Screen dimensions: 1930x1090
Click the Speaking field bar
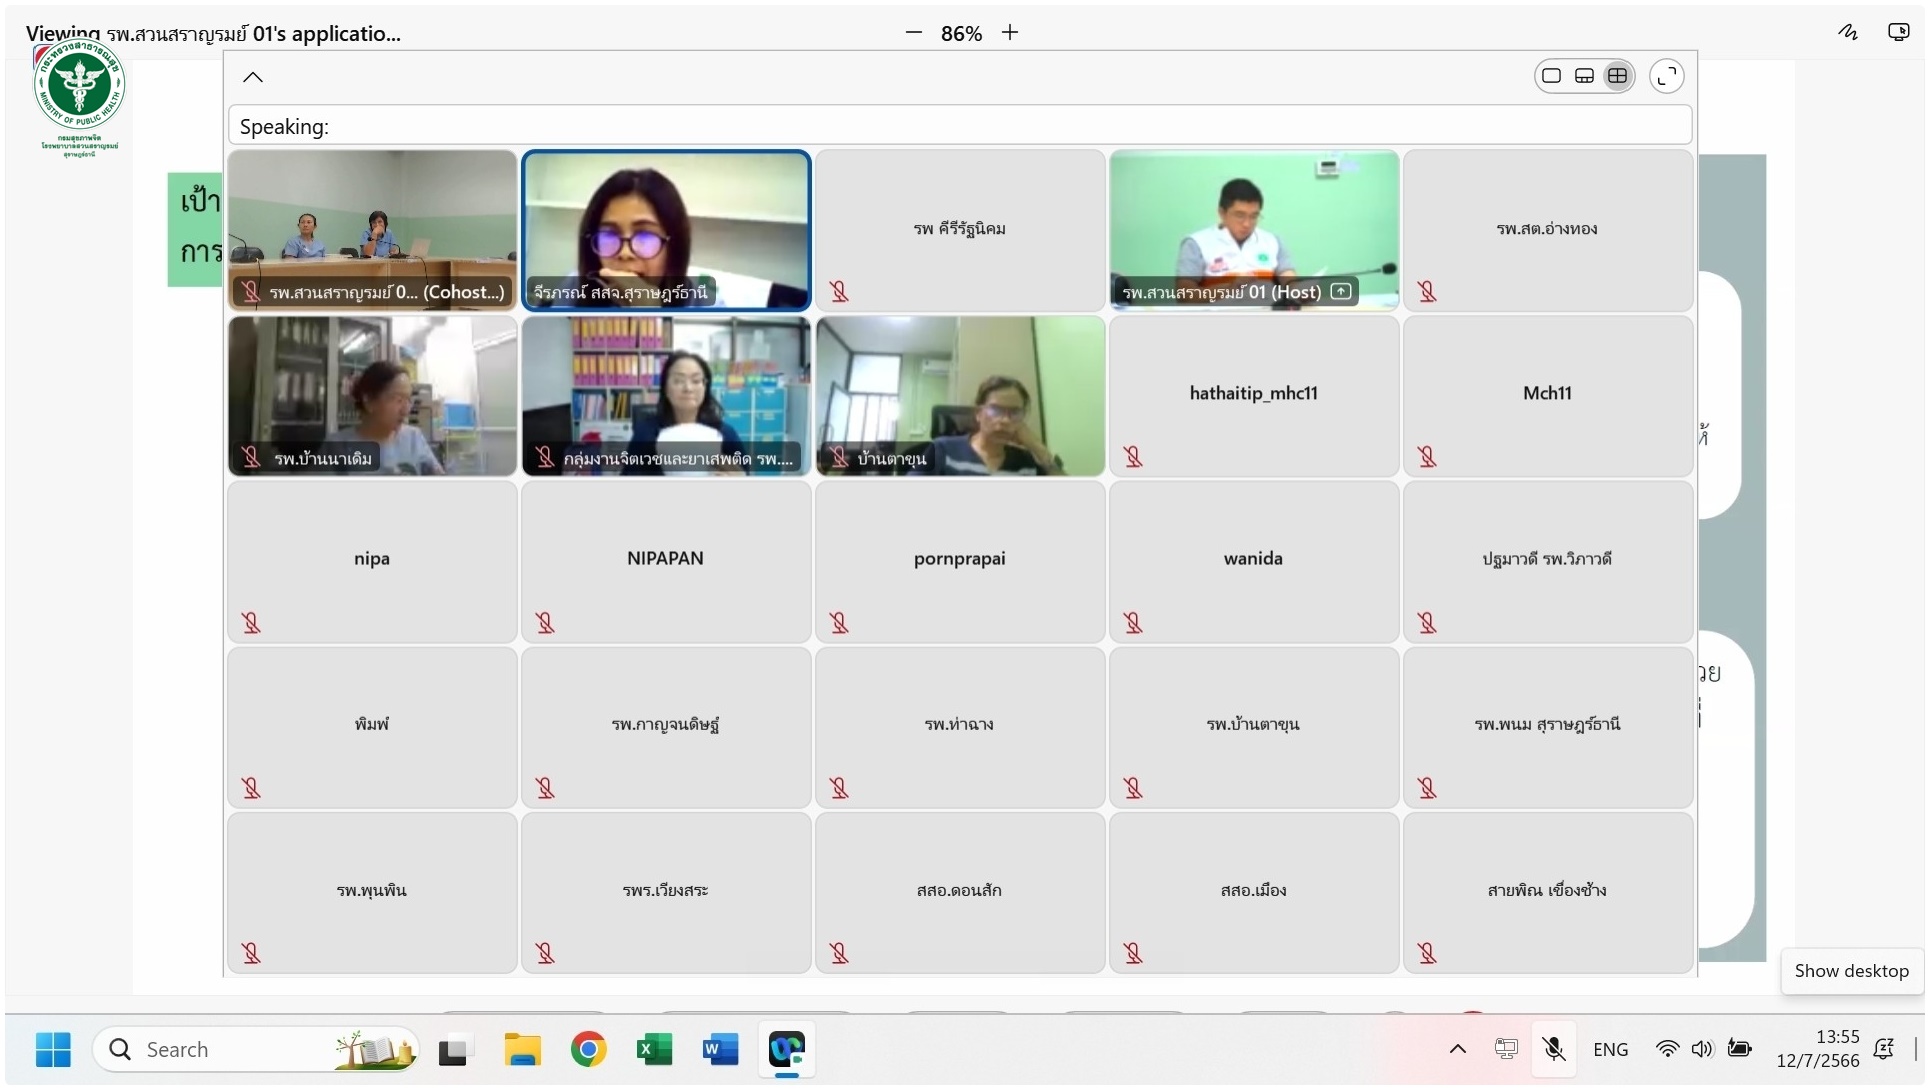coord(960,126)
